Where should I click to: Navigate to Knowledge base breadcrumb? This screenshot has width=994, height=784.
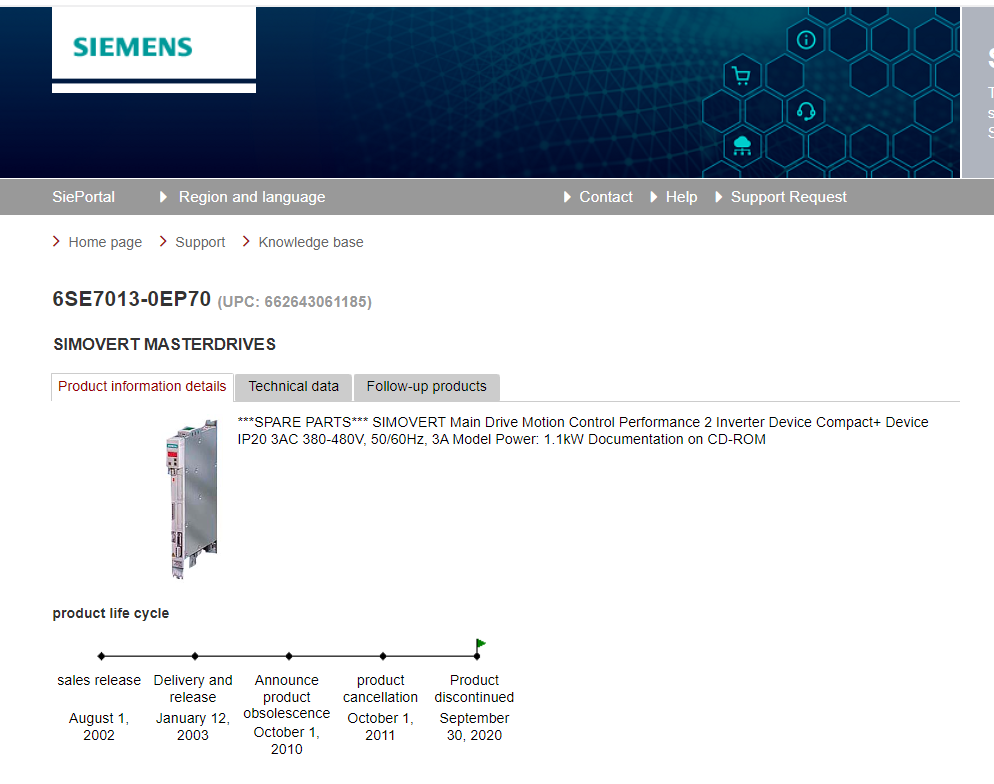pos(311,242)
